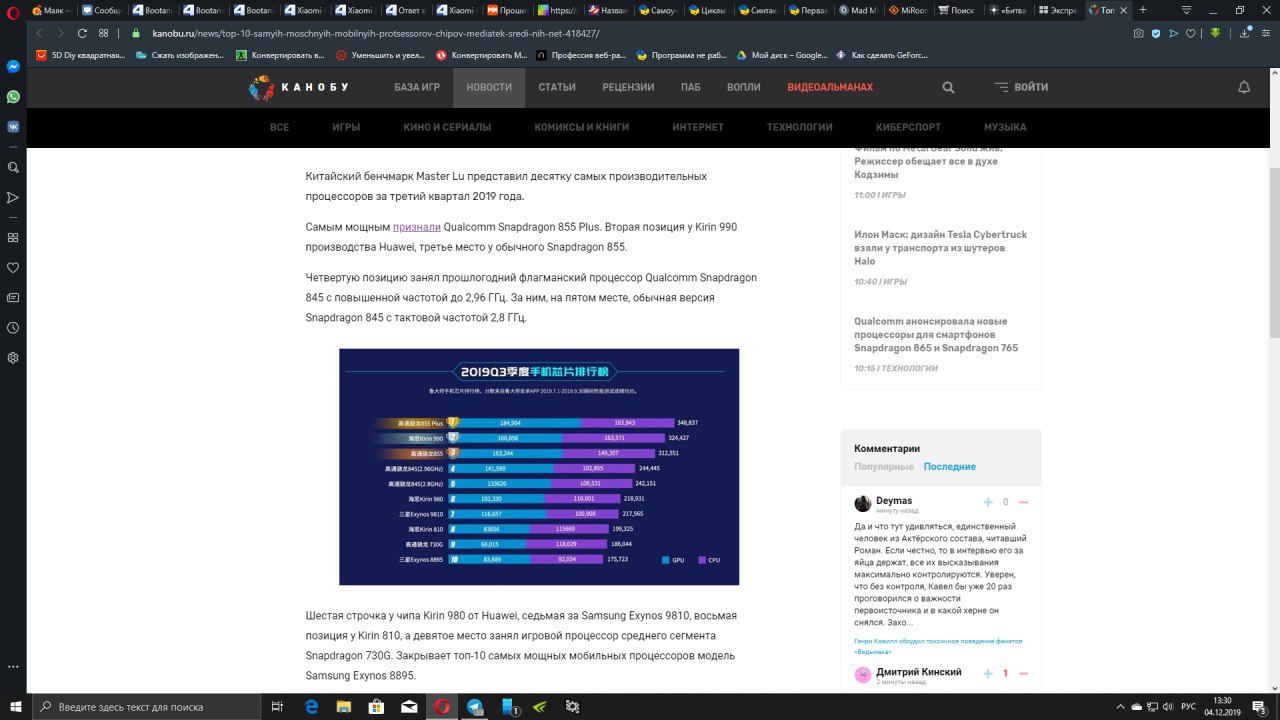The height and width of the screenshot is (720, 1280).
Task: Click Windows taskbar search box
Action: click(x=147, y=706)
